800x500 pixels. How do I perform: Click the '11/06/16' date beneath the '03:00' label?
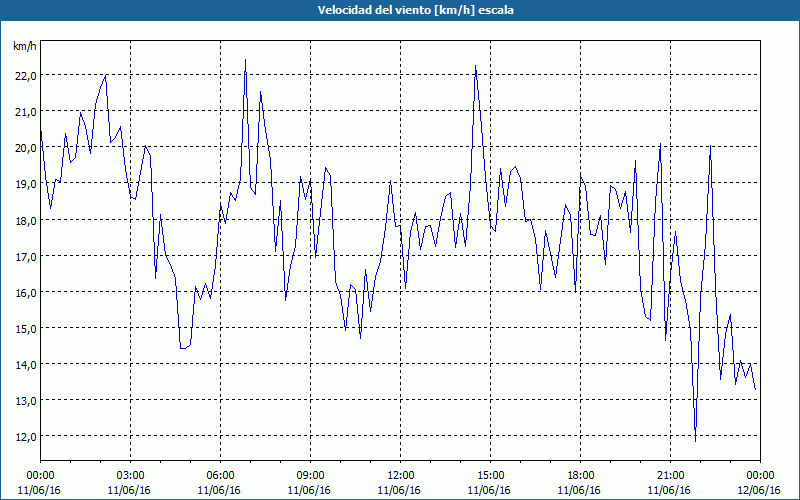coord(129,490)
